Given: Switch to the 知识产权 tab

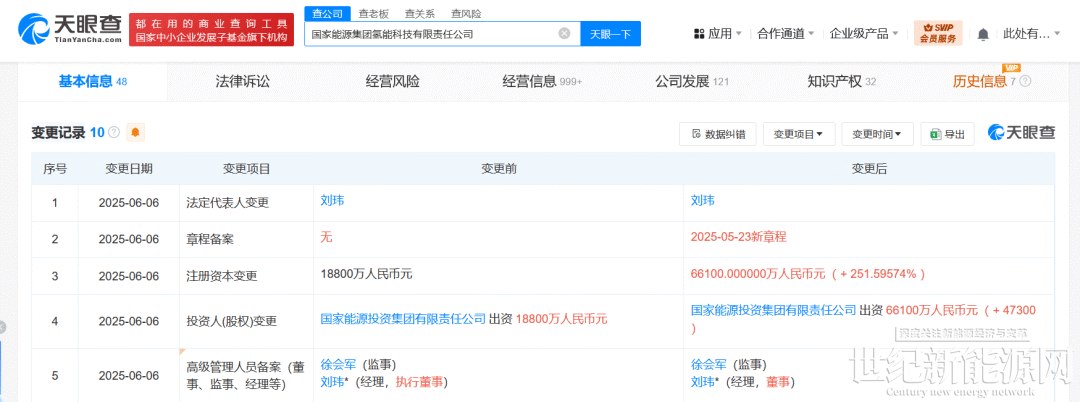Looking at the screenshot, I should pos(841,81).
